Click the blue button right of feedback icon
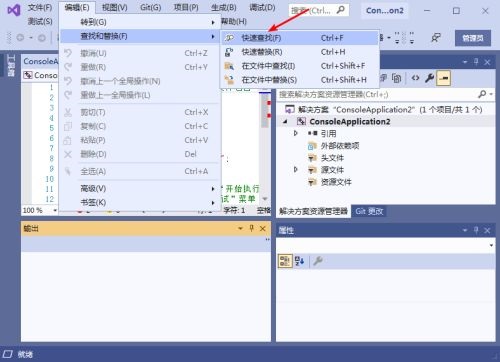Viewport: 500px width, 362px height. coord(473,38)
